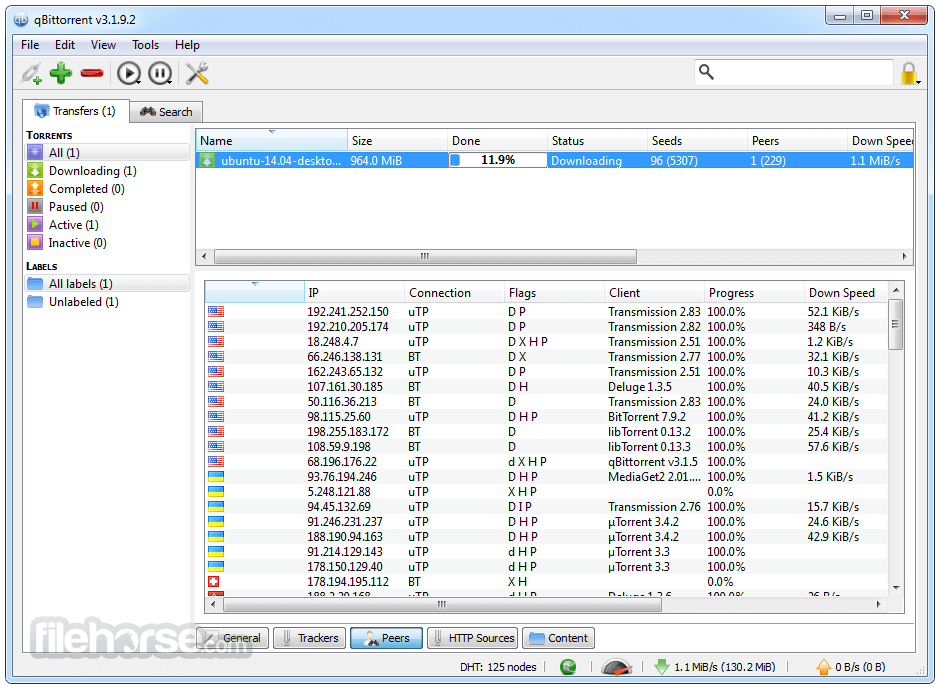Switch to the Search tab
939x689 pixels.
pos(166,112)
